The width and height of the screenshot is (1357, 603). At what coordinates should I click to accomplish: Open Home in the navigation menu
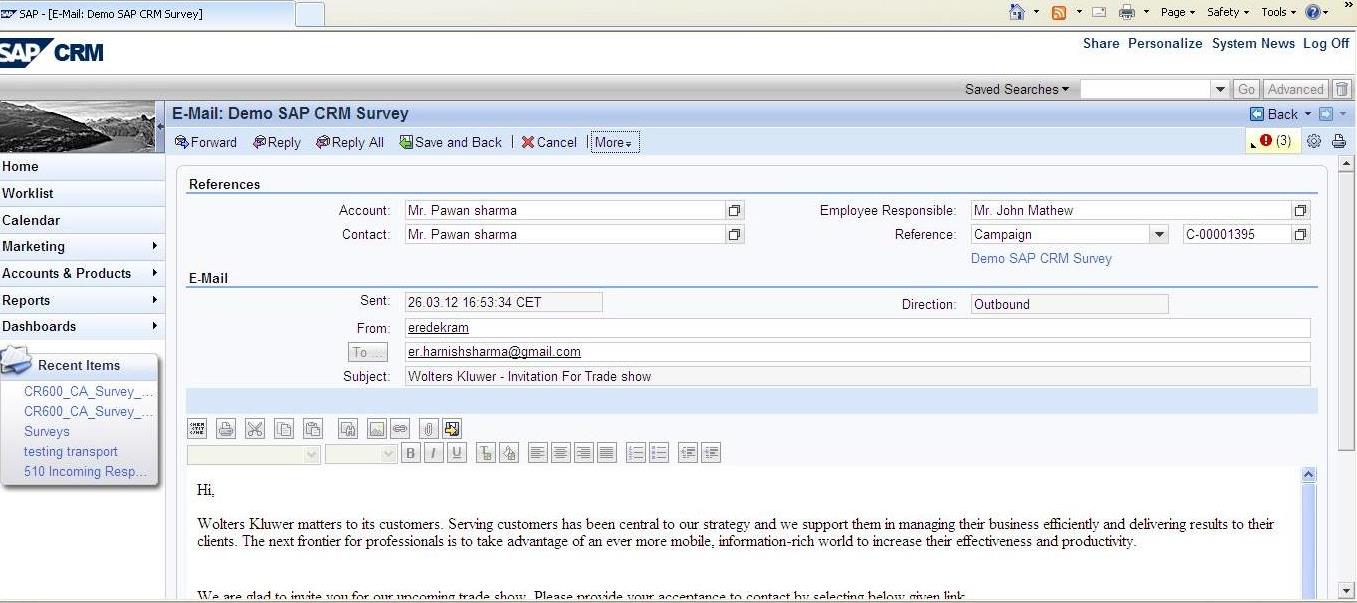82,167
